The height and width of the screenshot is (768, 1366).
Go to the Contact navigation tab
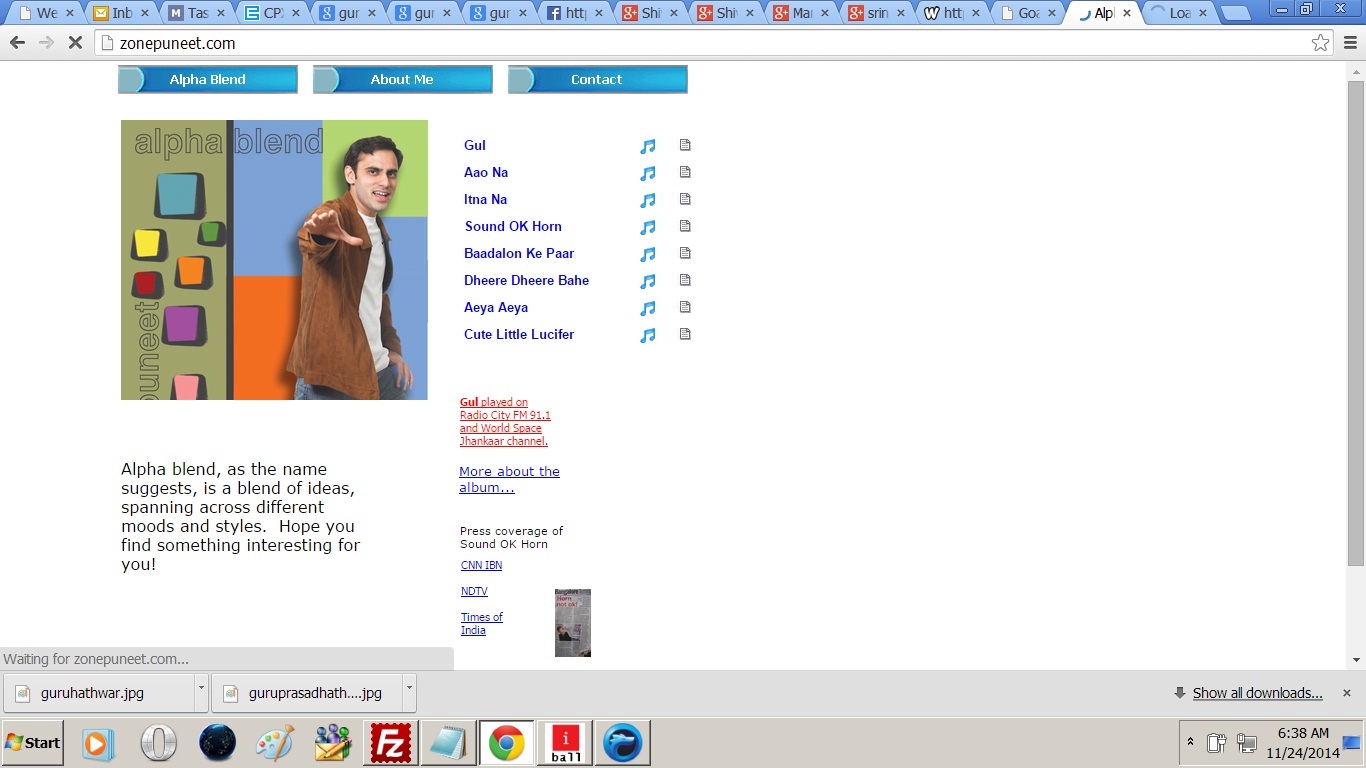[597, 80]
